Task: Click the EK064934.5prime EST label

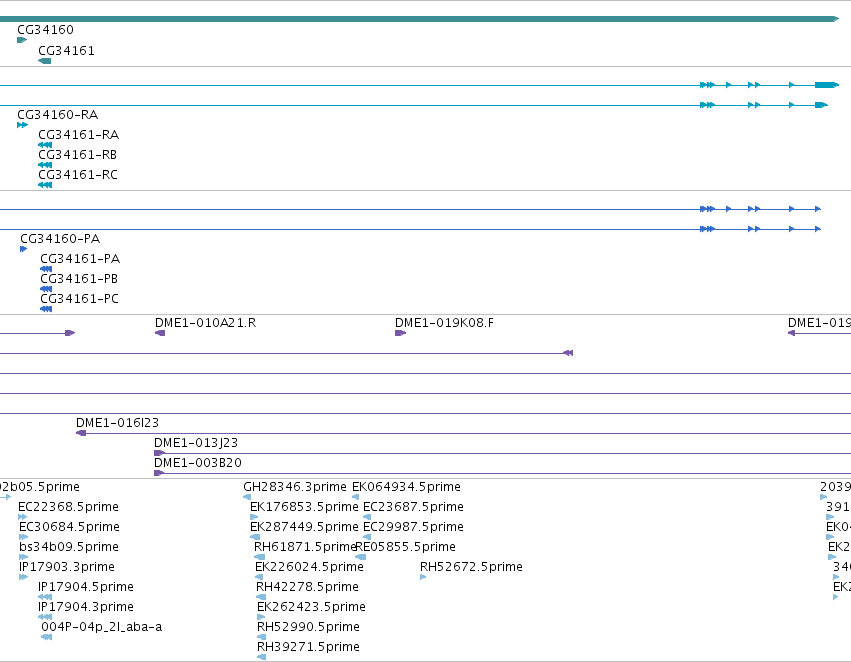Action: pos(407,487)
